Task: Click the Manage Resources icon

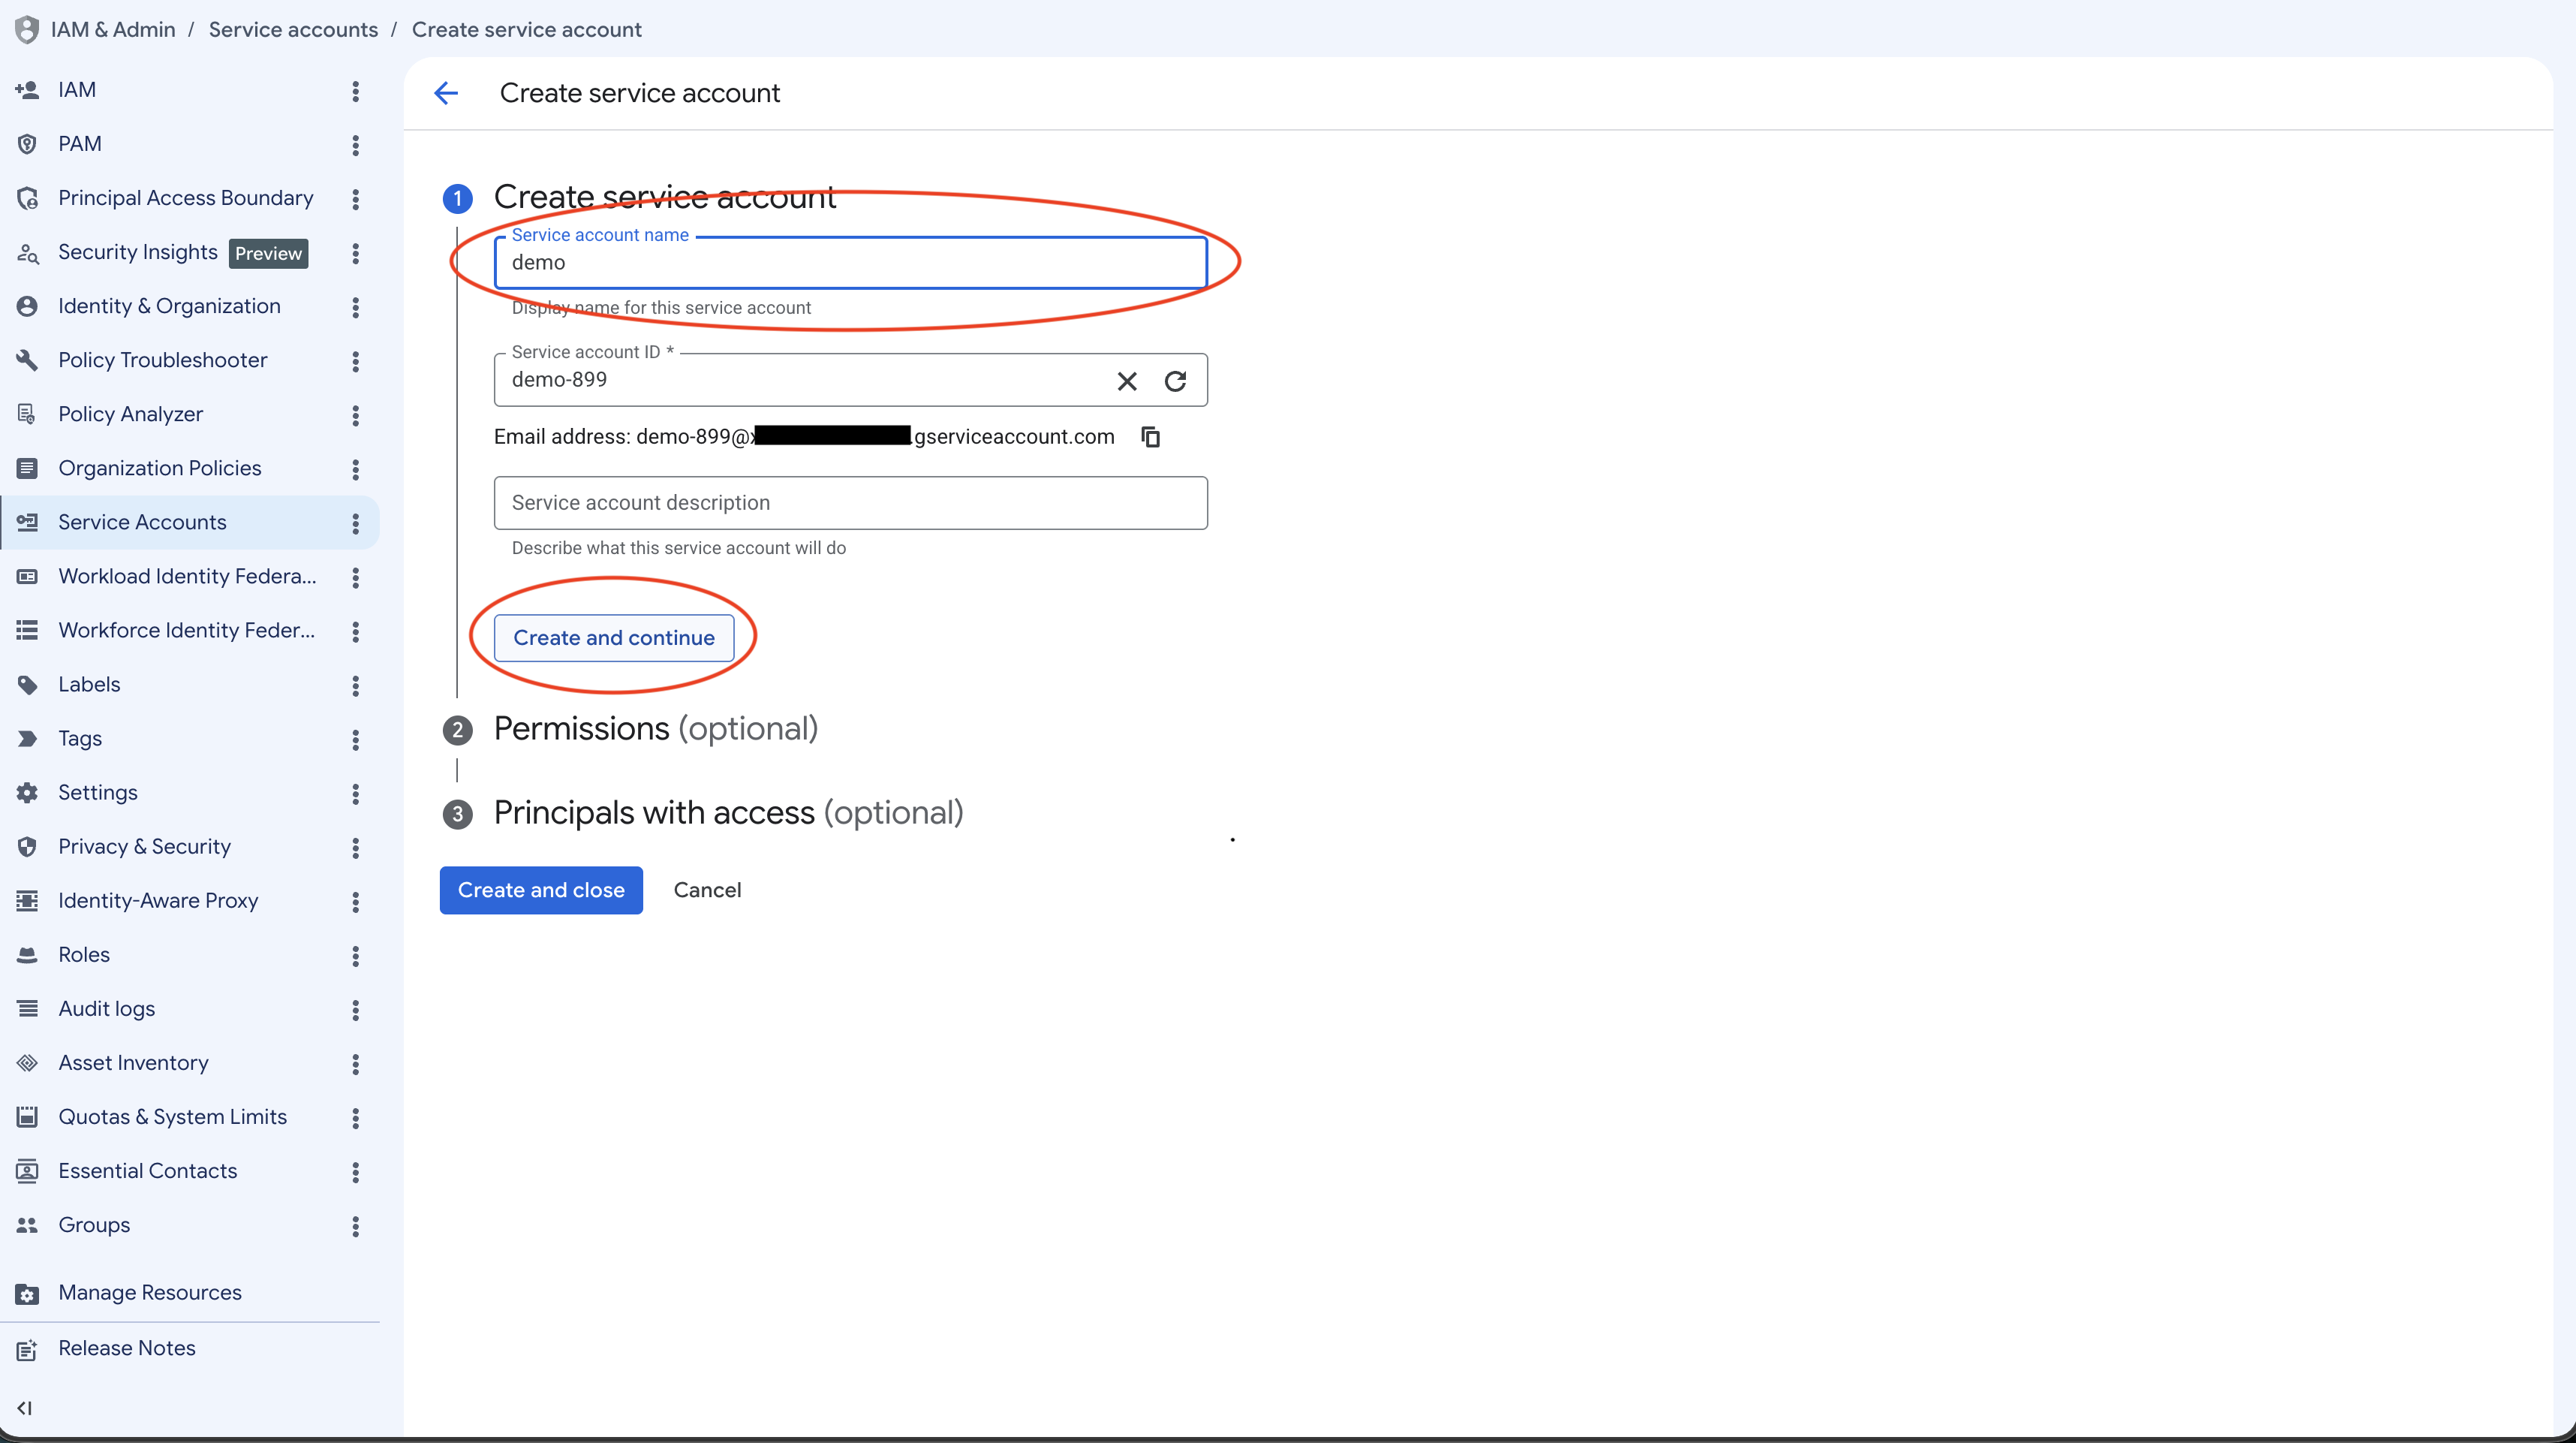Action: [27, 1294]
